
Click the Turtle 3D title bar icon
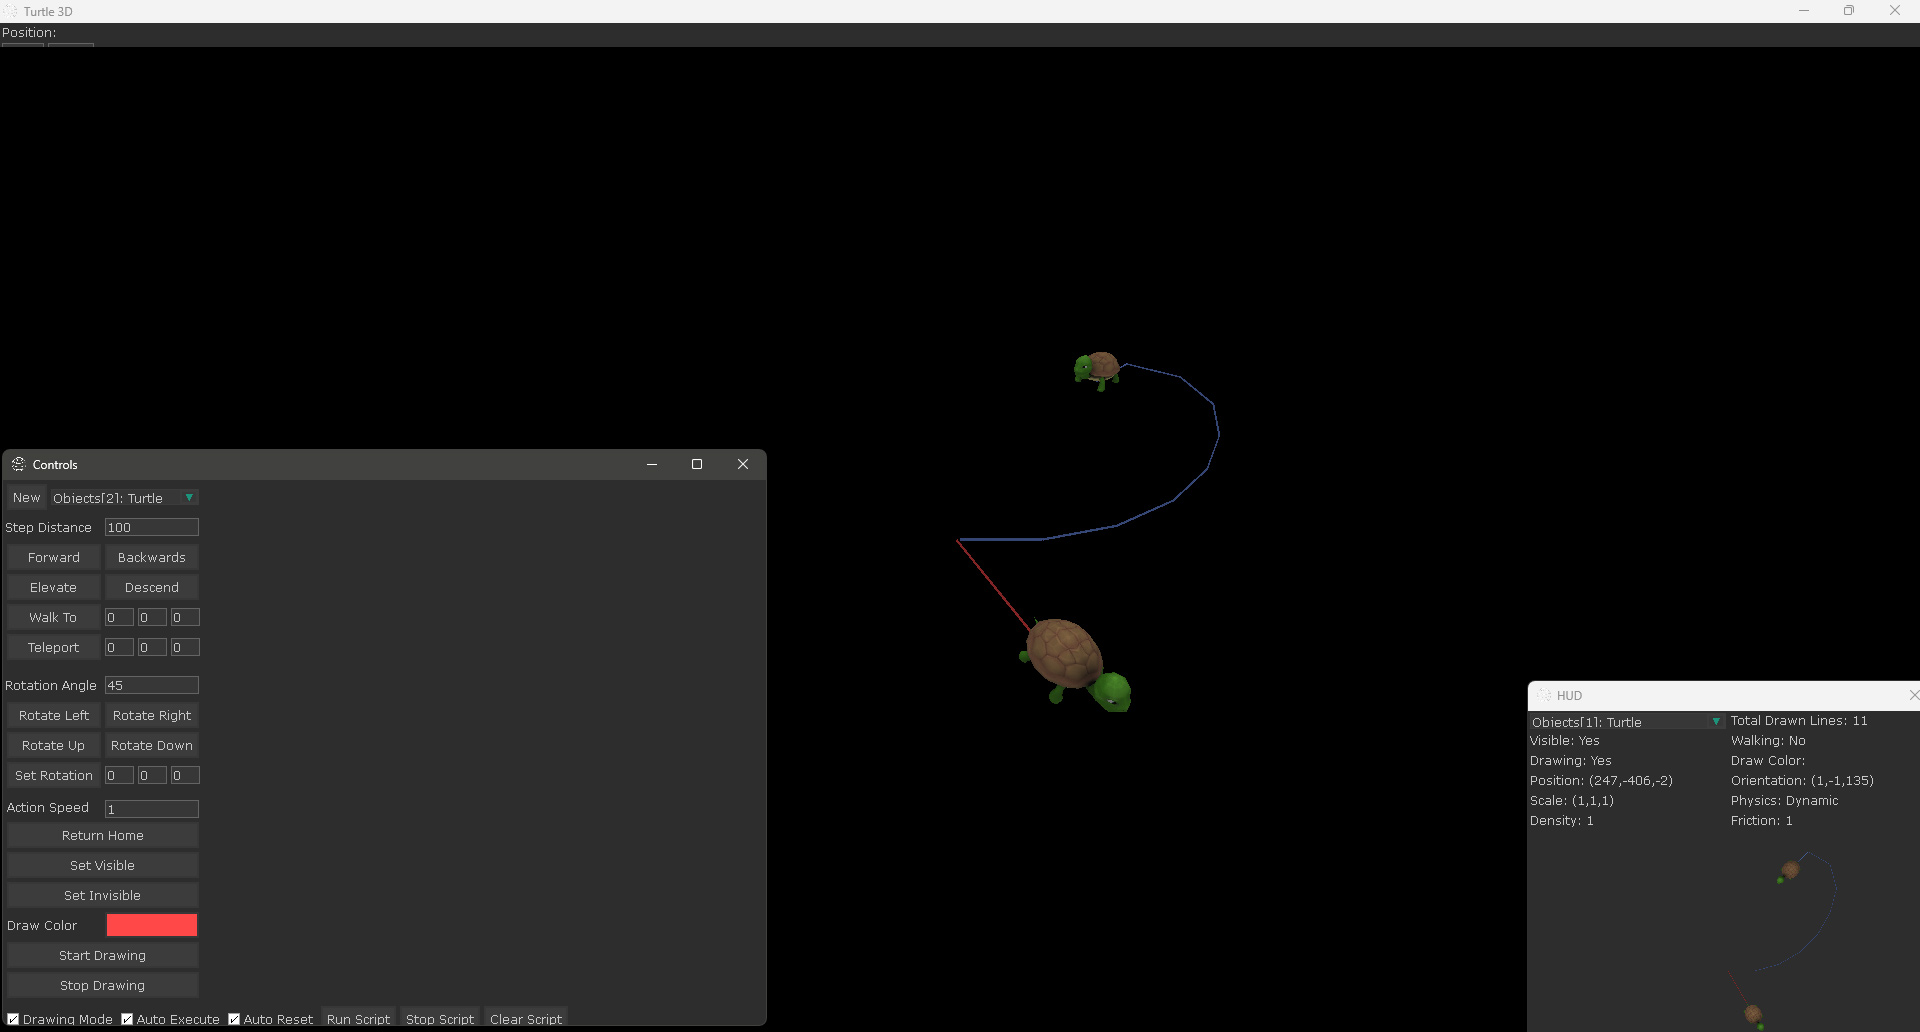[11, 11]
